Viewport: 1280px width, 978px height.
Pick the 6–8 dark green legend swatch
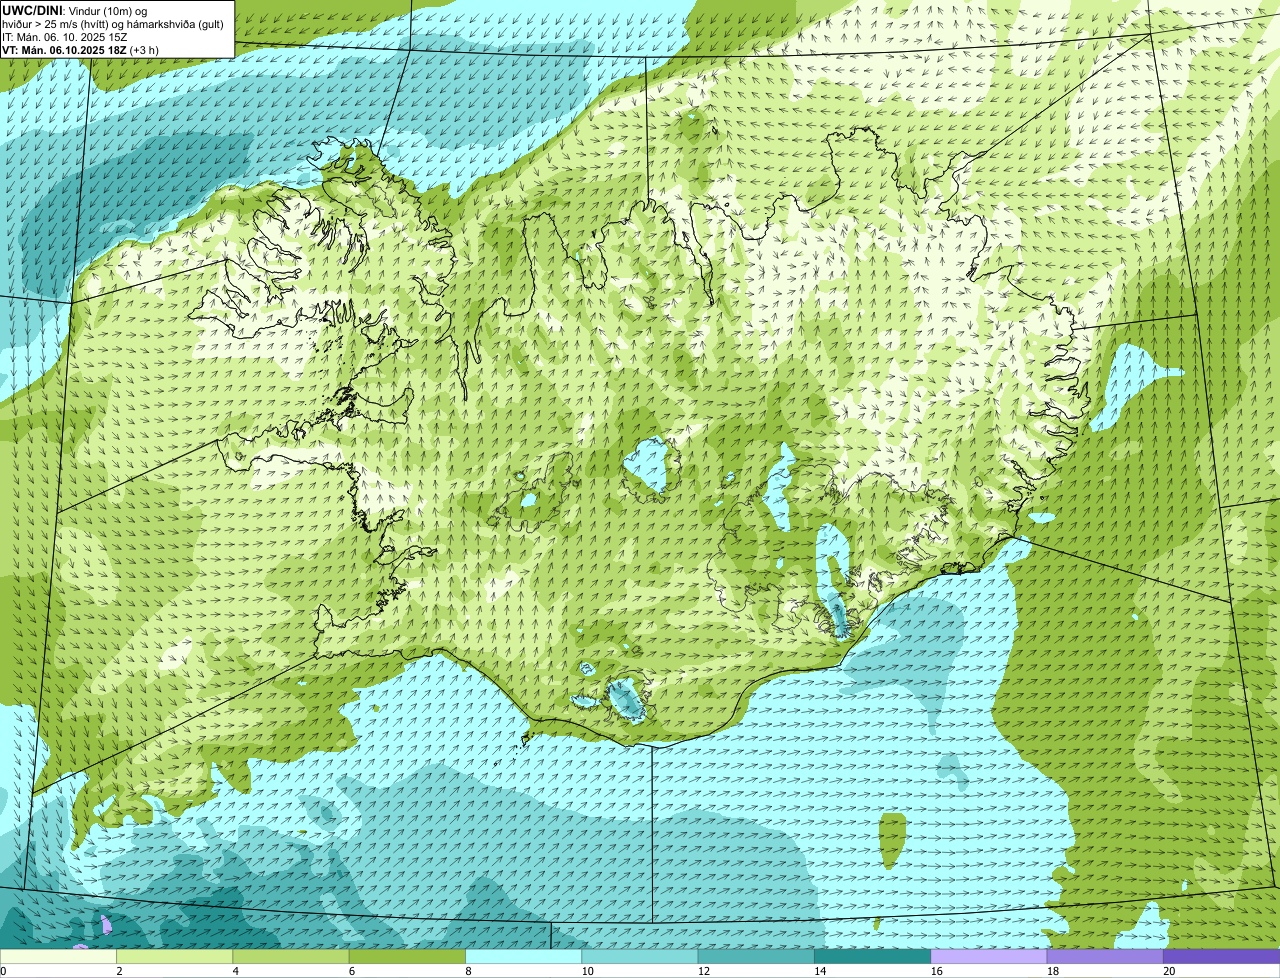click(x=408, y=957)
